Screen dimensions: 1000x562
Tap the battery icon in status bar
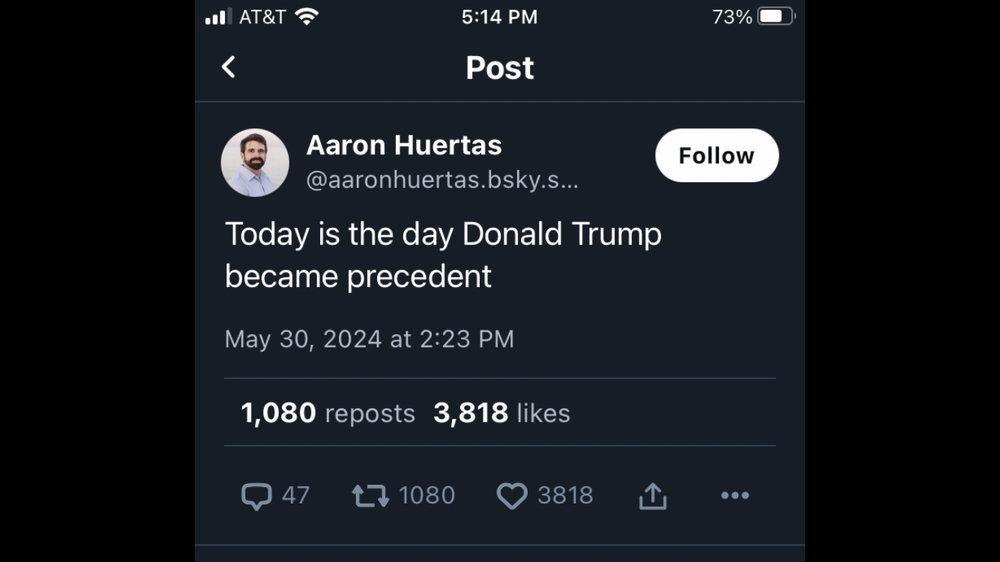pos(775,17)
